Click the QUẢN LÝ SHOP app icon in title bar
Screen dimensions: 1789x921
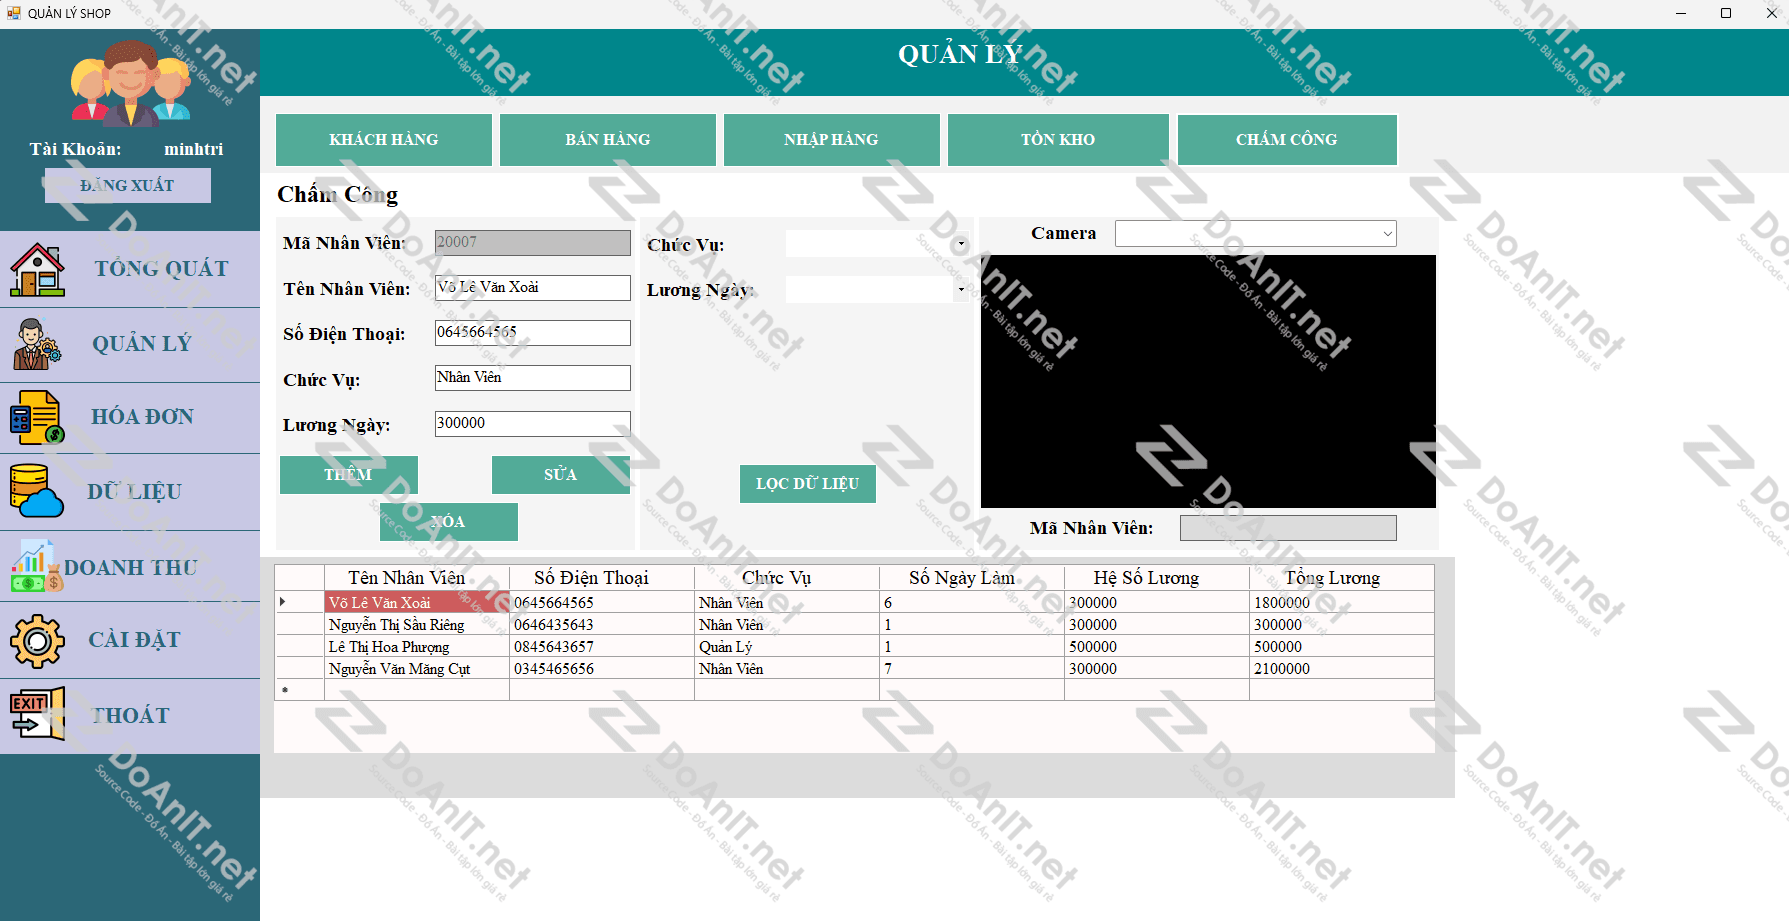pyautogui.click(x=13, y=13)
